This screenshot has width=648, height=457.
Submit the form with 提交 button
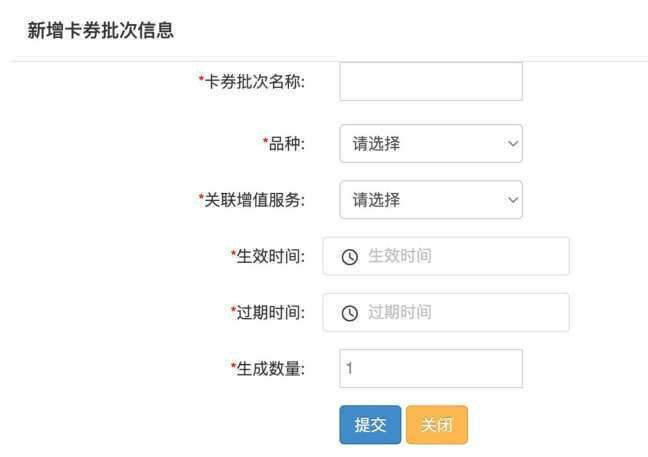pyautogui.click(x=370, y=425)
